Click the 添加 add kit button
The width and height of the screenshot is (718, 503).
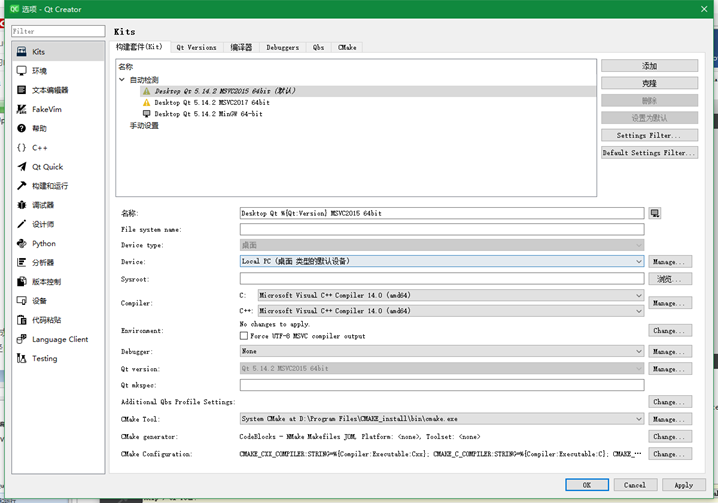pyautogui.click(x=650, y=66)
